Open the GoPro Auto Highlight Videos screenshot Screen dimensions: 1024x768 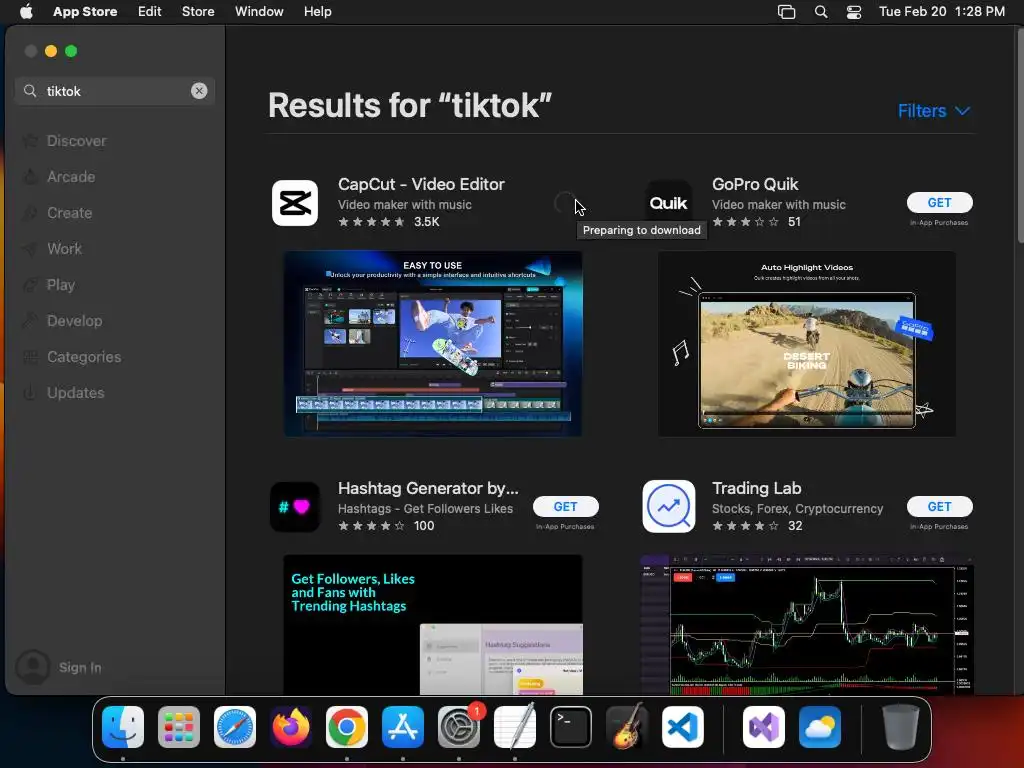(807, 344)
